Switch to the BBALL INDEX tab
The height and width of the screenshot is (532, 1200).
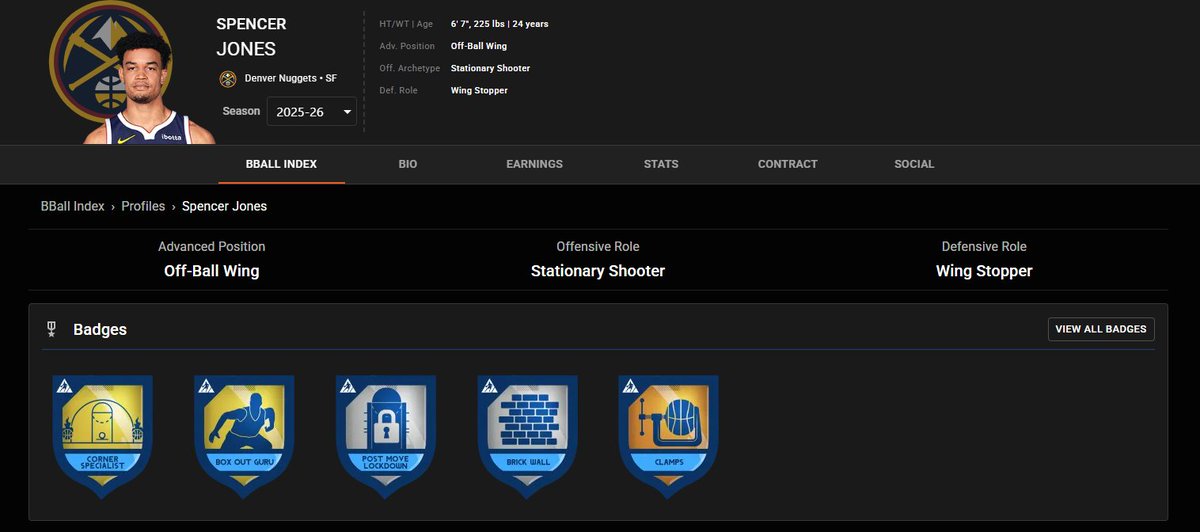pyautogui.click(x=281, y=164)
